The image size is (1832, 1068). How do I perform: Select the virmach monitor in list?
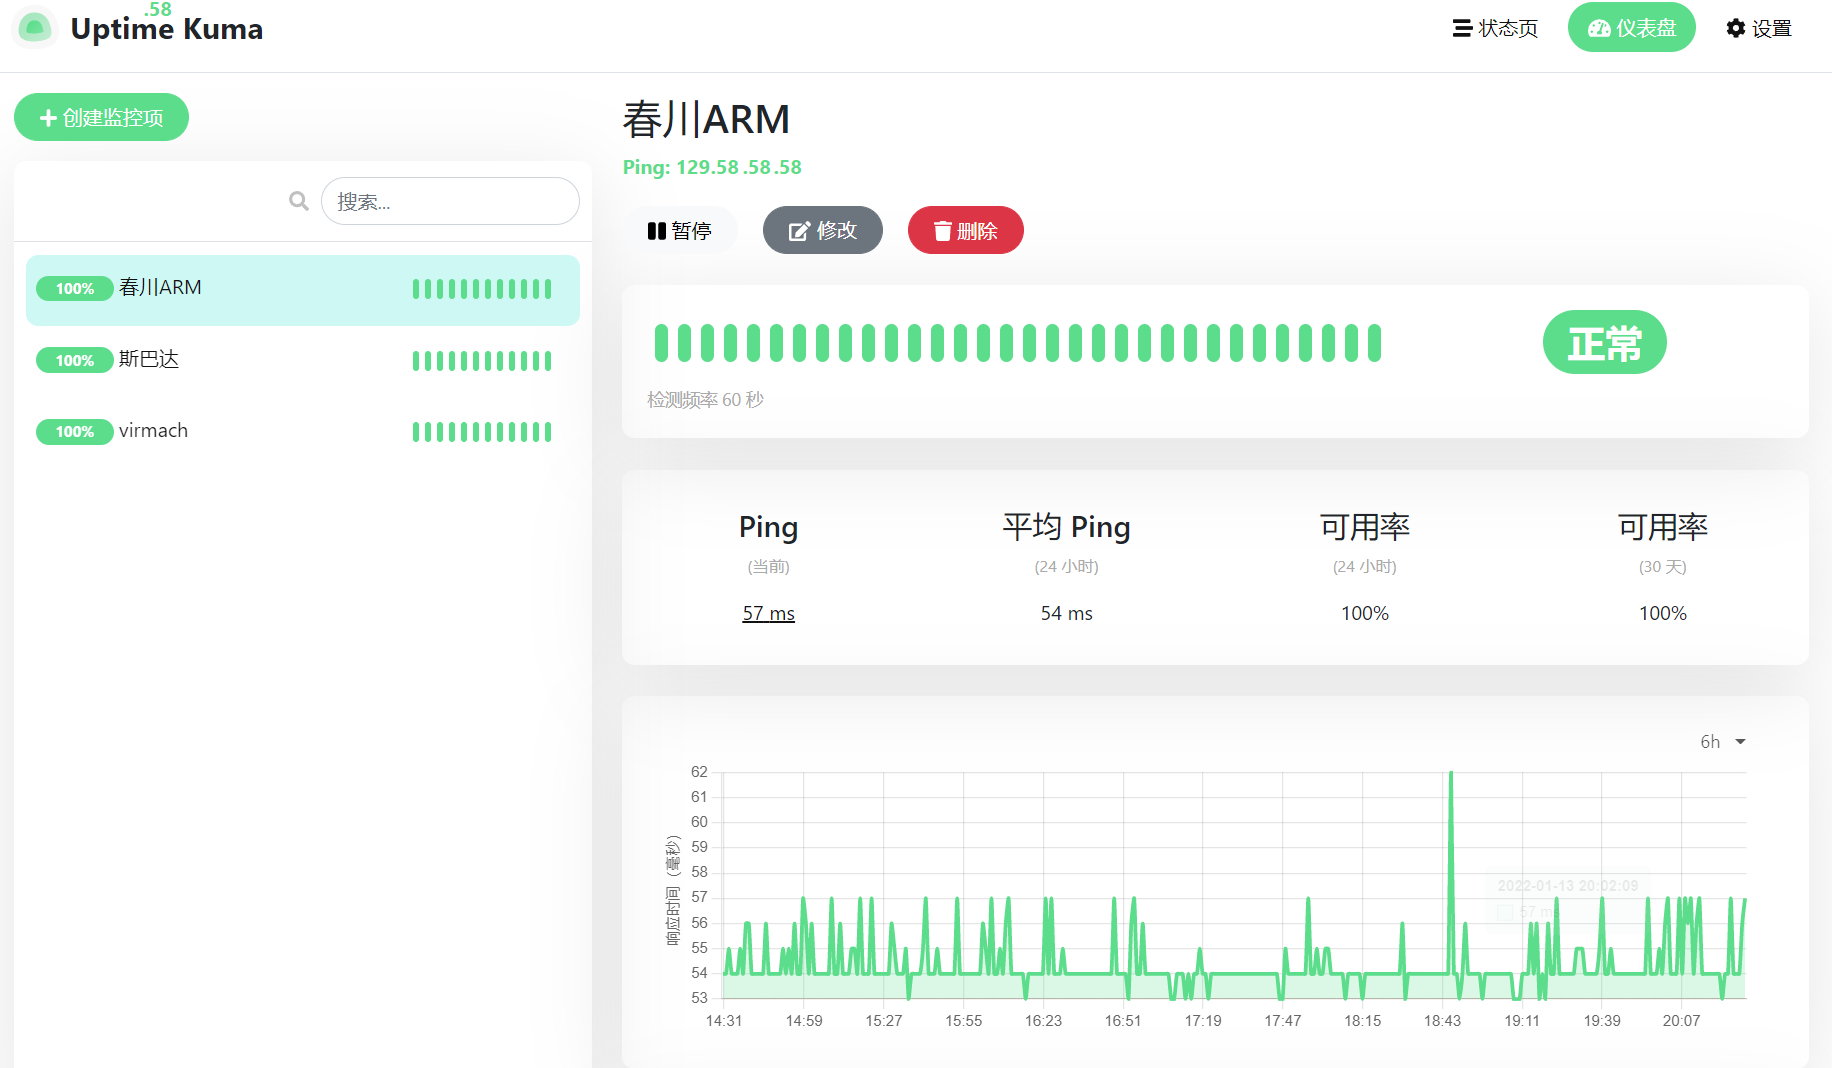(303, 431)
